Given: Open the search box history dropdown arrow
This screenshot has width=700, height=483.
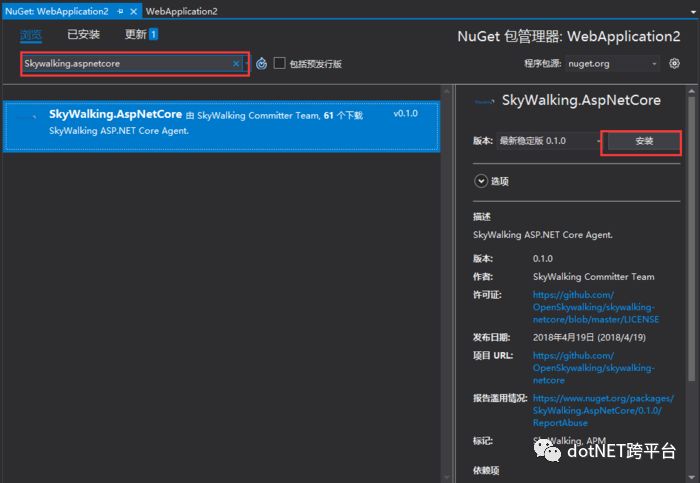Looking at the screenshot, I should pyautogui.click(x=245, y=63).
